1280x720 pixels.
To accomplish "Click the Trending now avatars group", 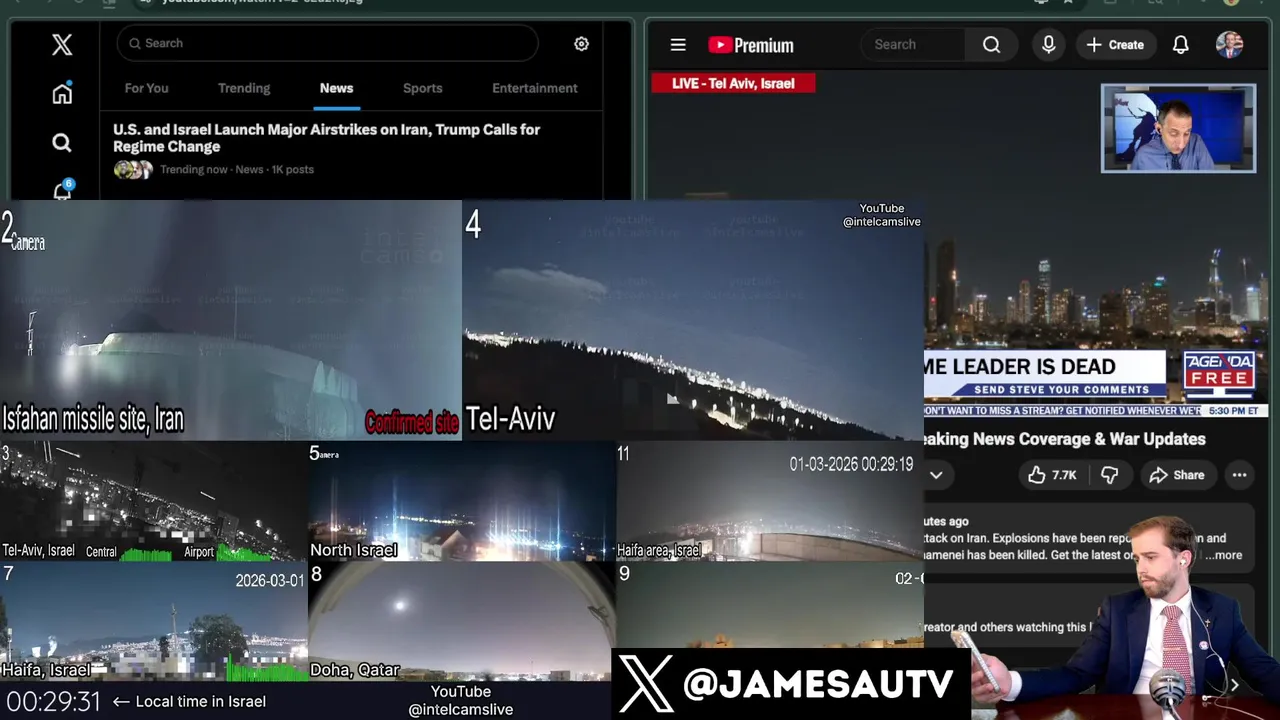I will (133, 169).
